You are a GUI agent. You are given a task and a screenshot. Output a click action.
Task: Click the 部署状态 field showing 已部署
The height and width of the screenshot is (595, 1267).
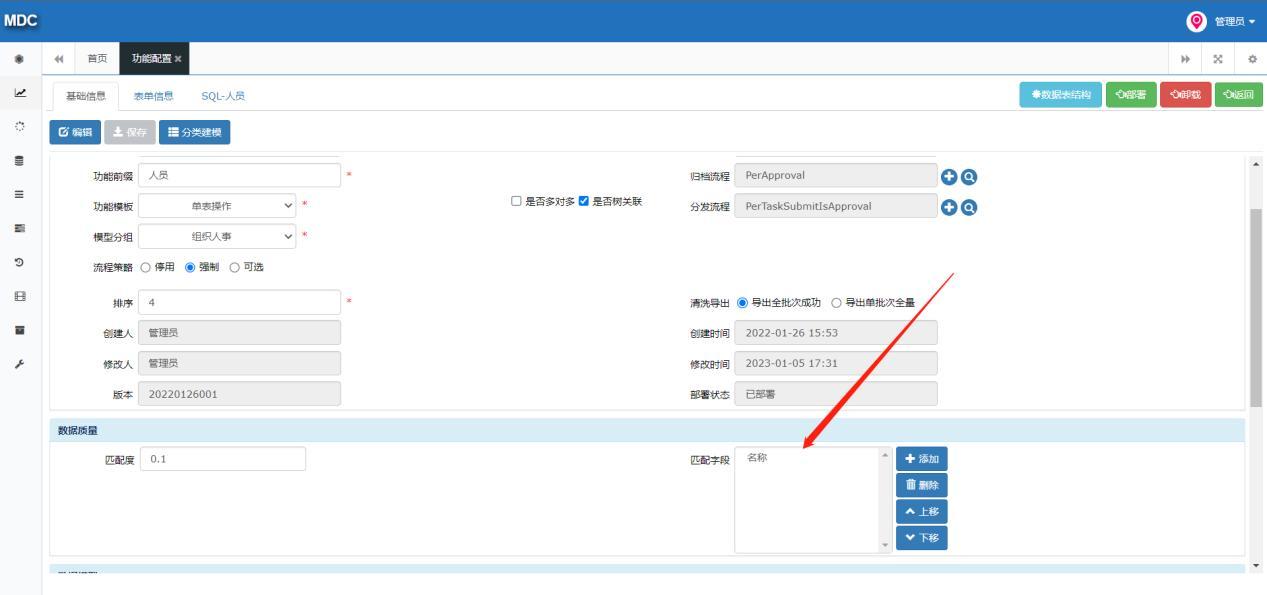(x=836, y=394)
